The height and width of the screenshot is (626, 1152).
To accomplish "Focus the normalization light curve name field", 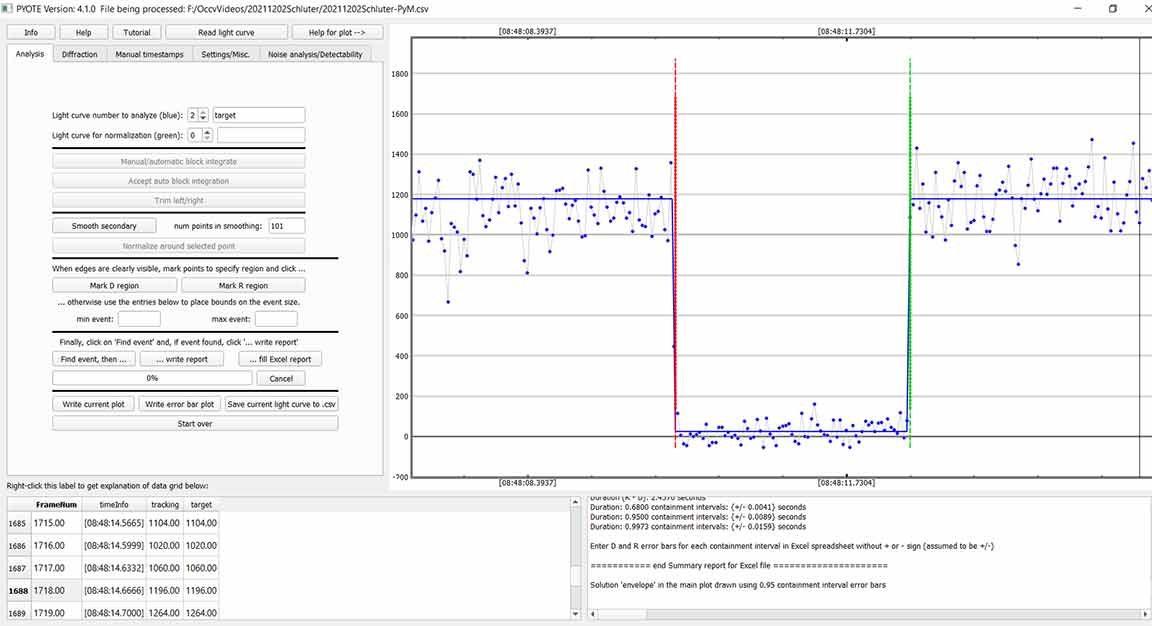I will pos(261,135).
